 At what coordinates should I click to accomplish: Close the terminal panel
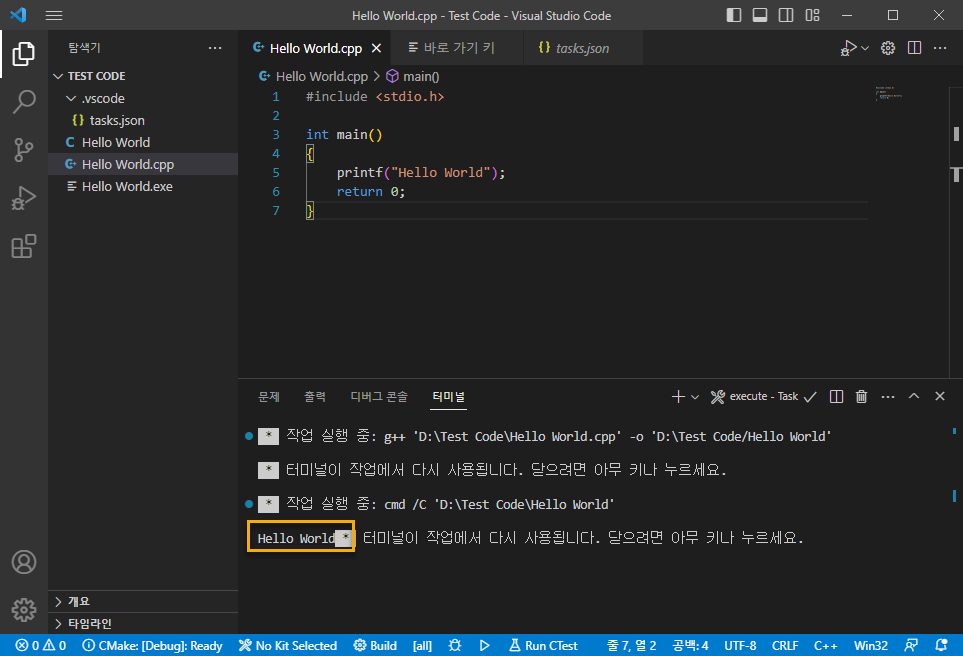click(x=940, y=396)
